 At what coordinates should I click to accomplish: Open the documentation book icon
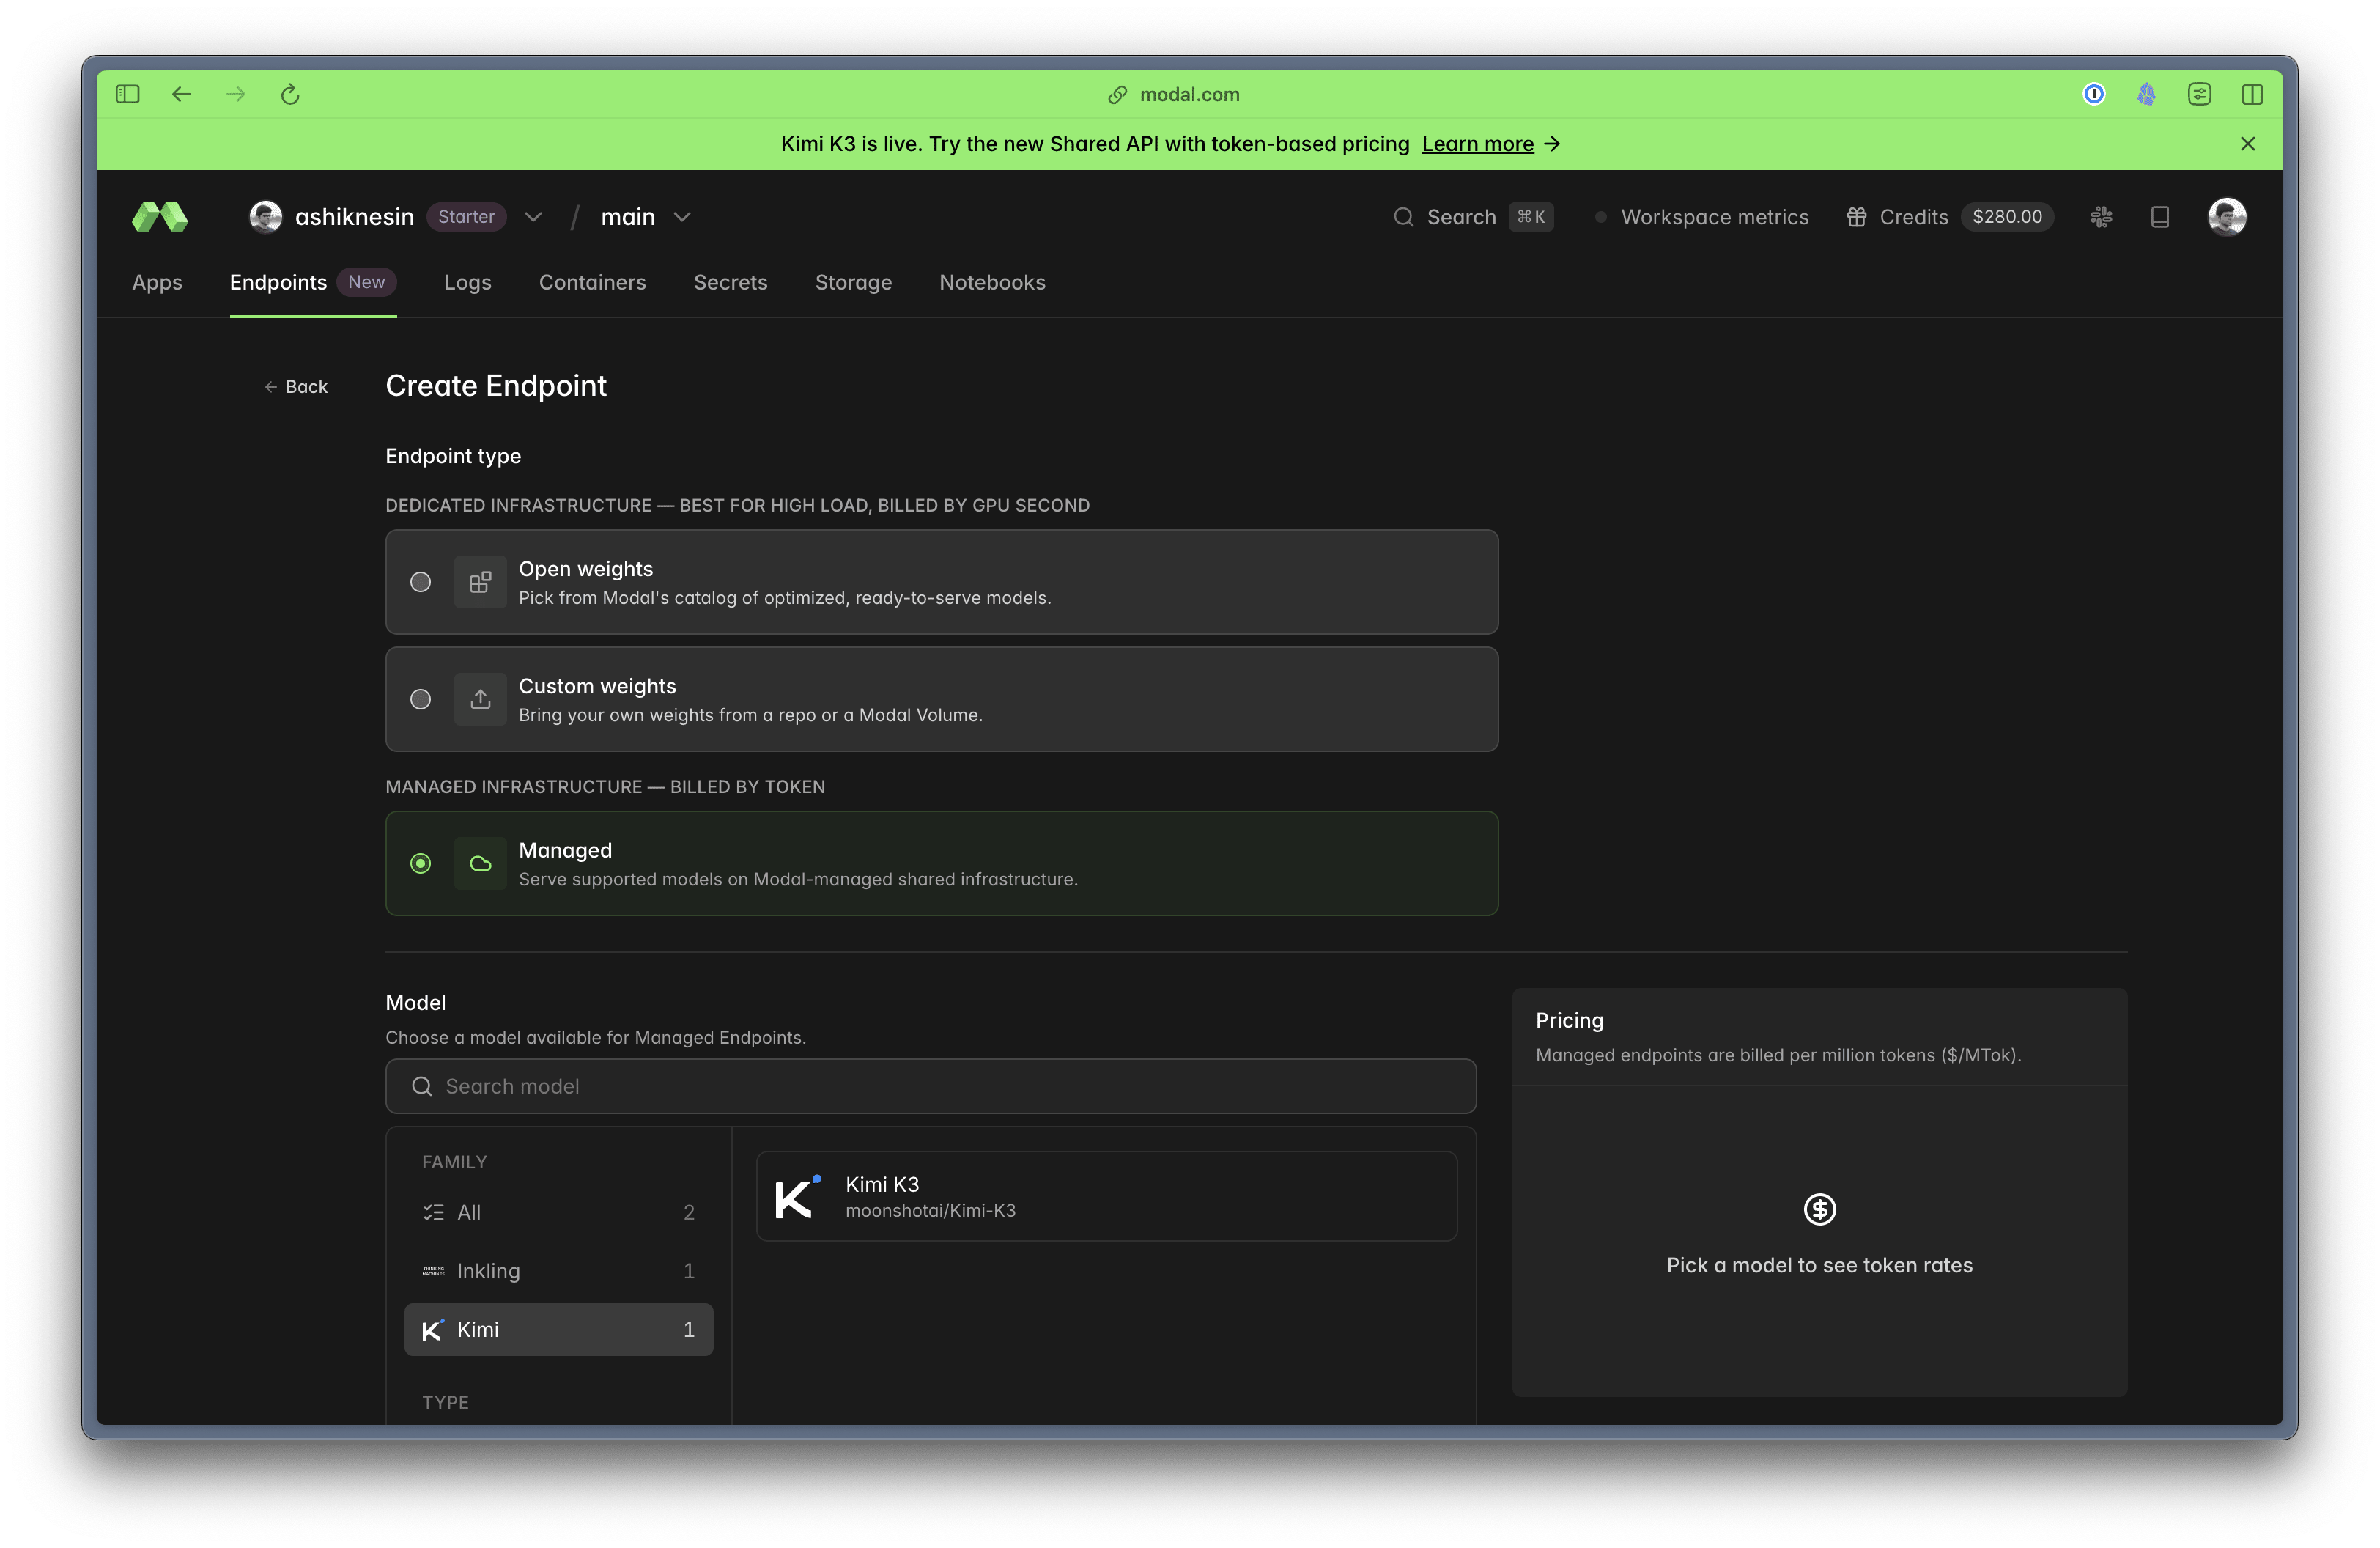pyautogui.click(x=2160, y=217)
